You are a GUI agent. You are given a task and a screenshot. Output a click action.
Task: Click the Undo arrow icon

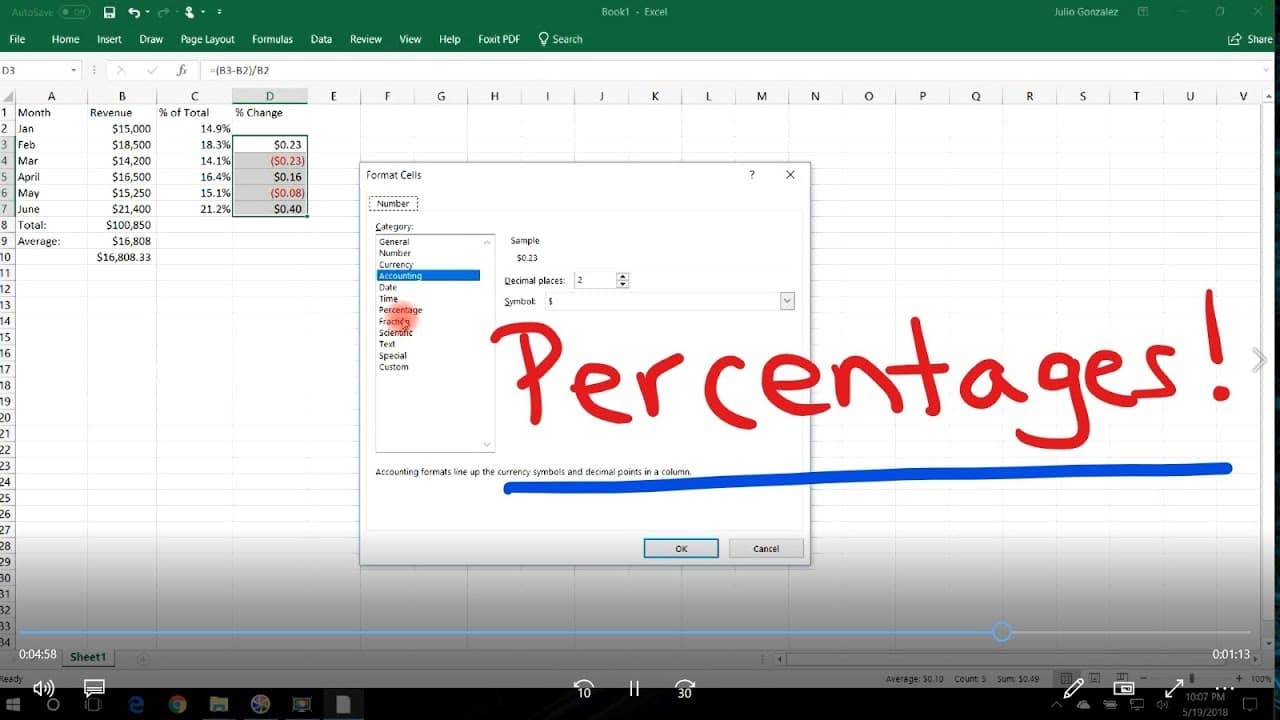coord(133,12)
